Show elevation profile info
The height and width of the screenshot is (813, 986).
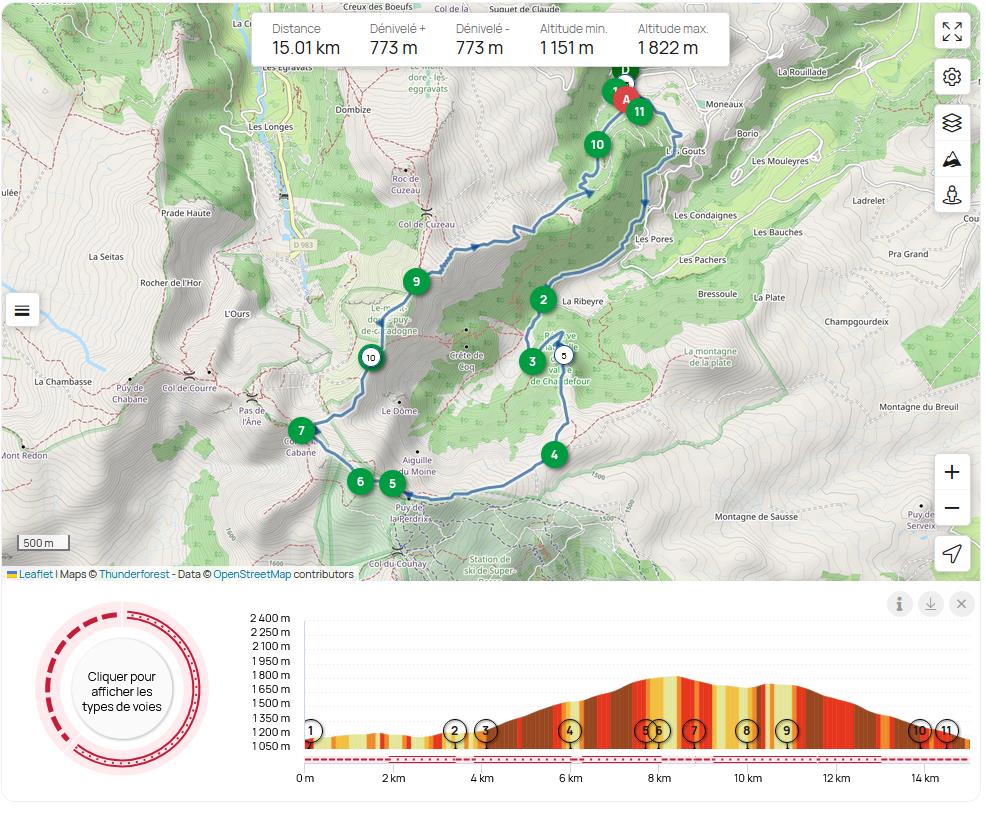coord(899,604)
